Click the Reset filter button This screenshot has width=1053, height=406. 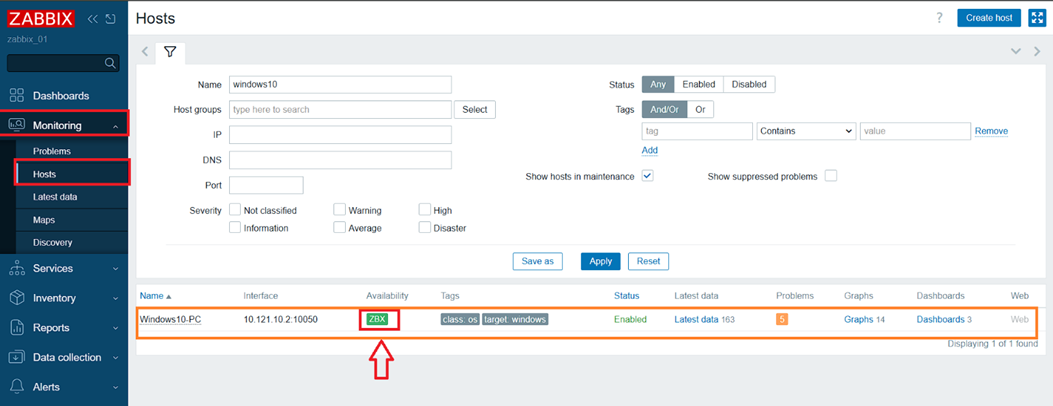(648, 261)
